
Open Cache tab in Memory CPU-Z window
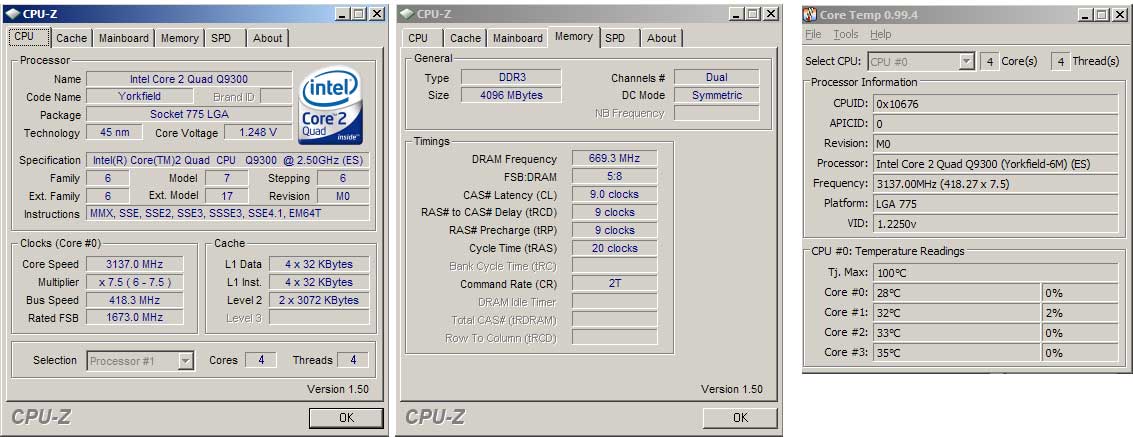click(x=465, y=38)
